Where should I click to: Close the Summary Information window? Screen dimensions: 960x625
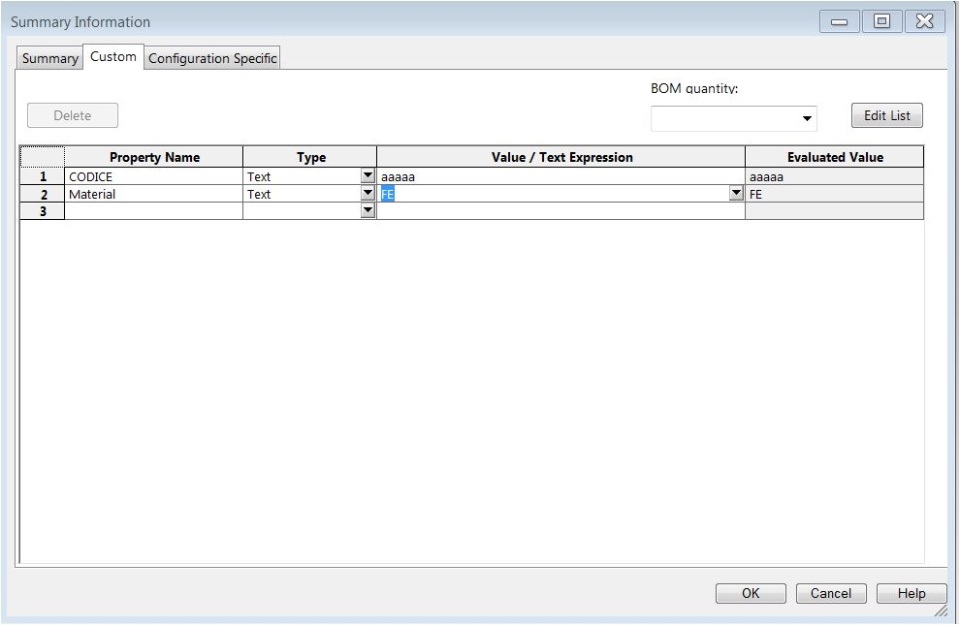click(x=924, y=21)
